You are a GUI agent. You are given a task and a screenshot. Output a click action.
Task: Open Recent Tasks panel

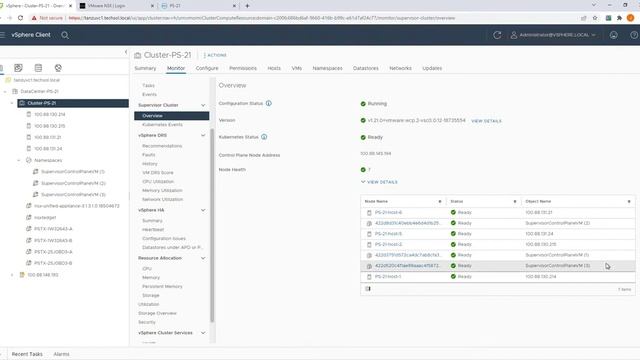coord(27,354)
